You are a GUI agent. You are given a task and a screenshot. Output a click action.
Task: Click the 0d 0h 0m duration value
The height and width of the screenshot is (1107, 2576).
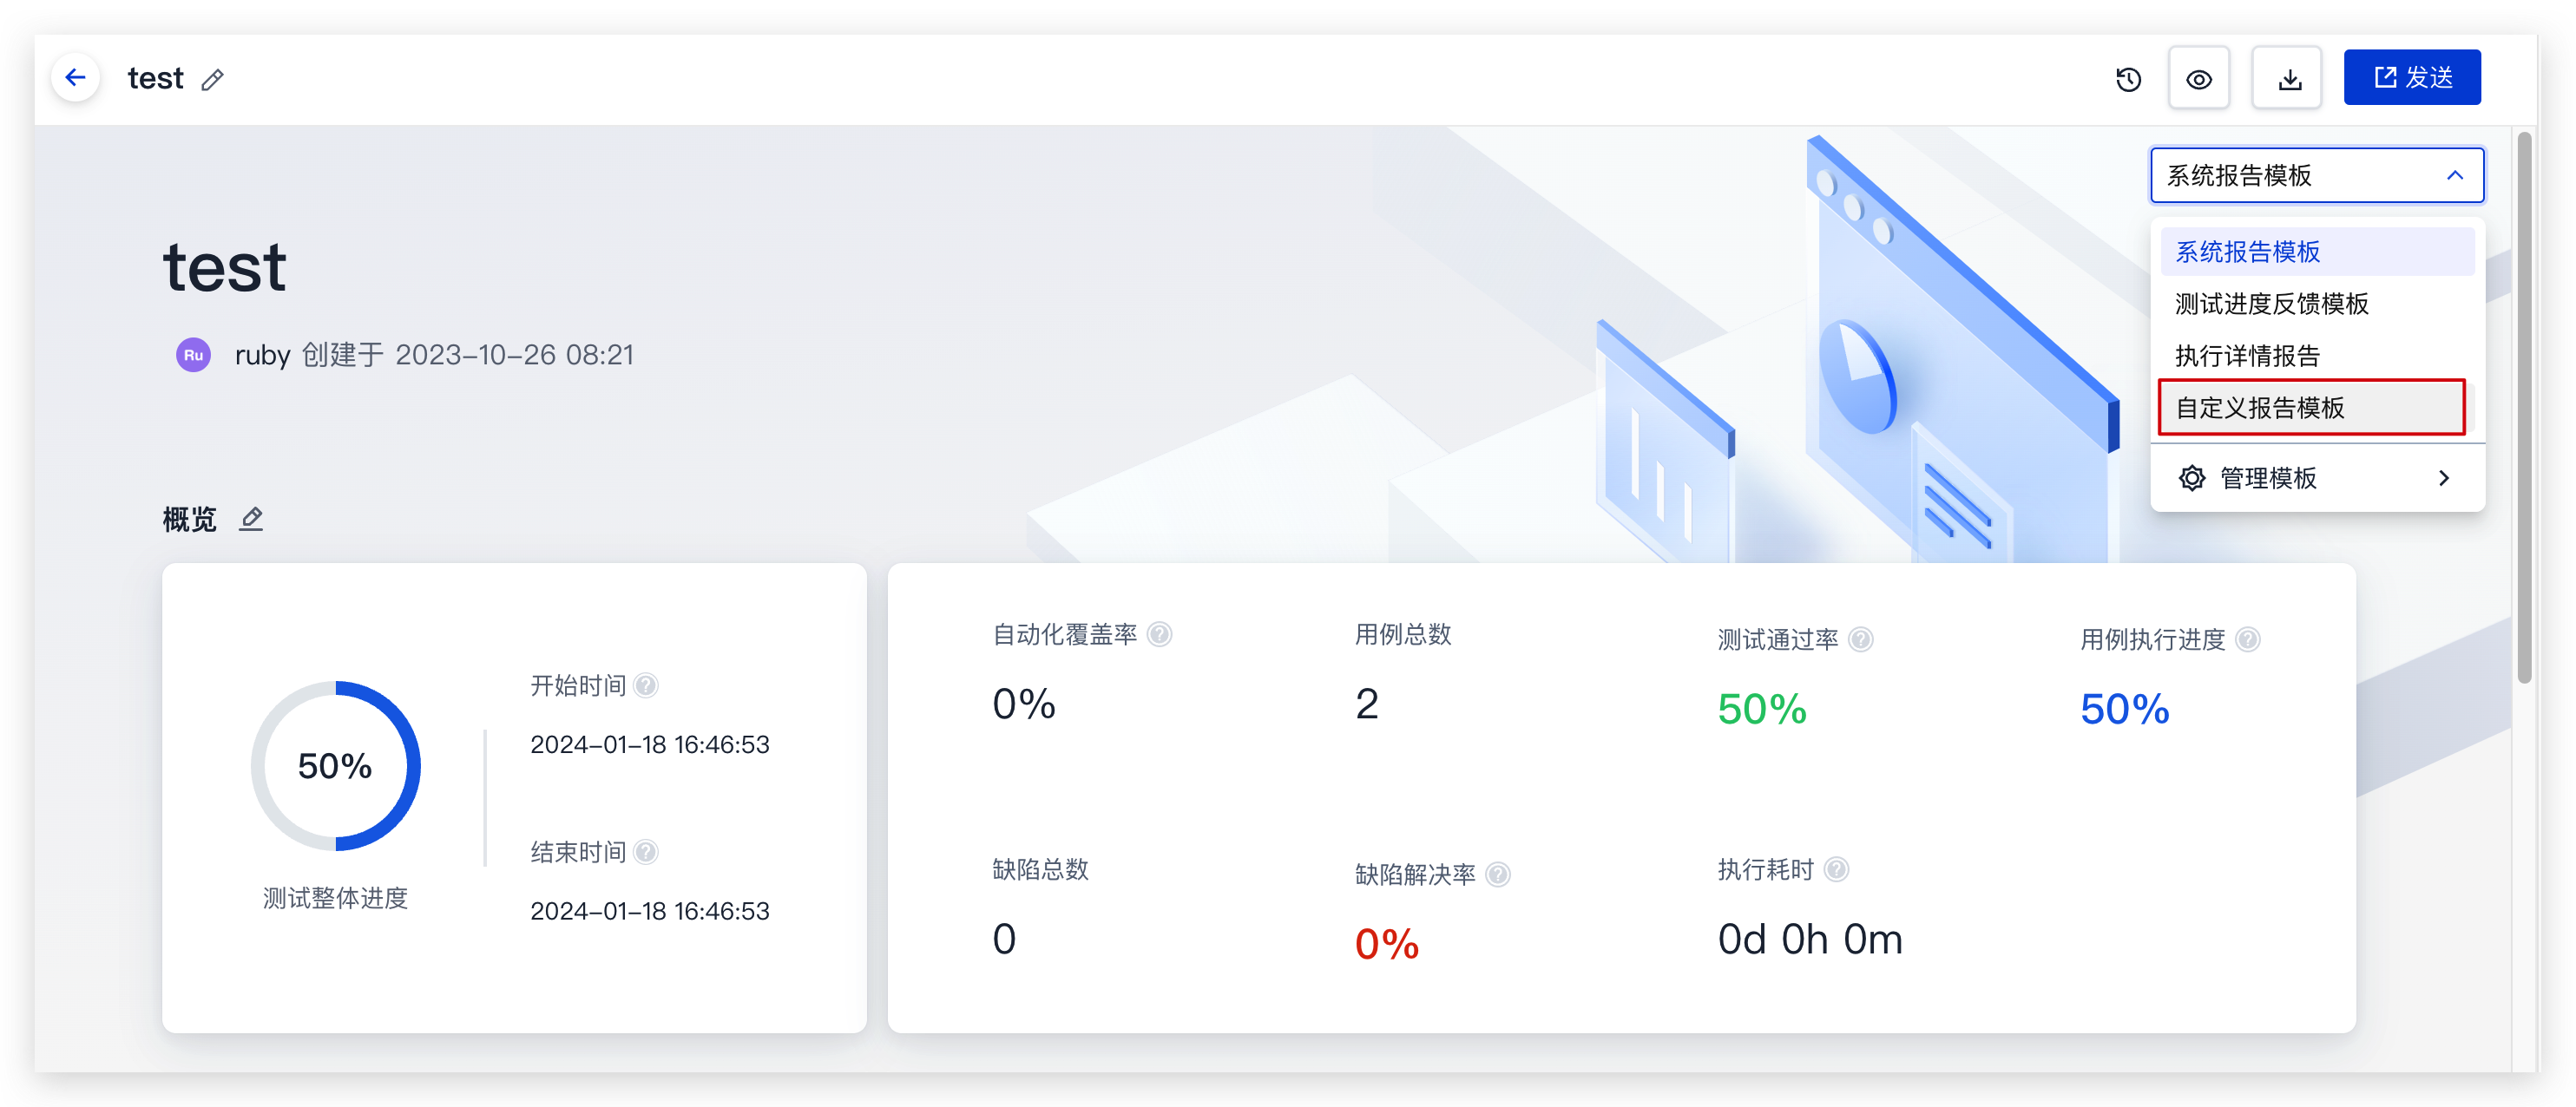(x=1809, y=939)
